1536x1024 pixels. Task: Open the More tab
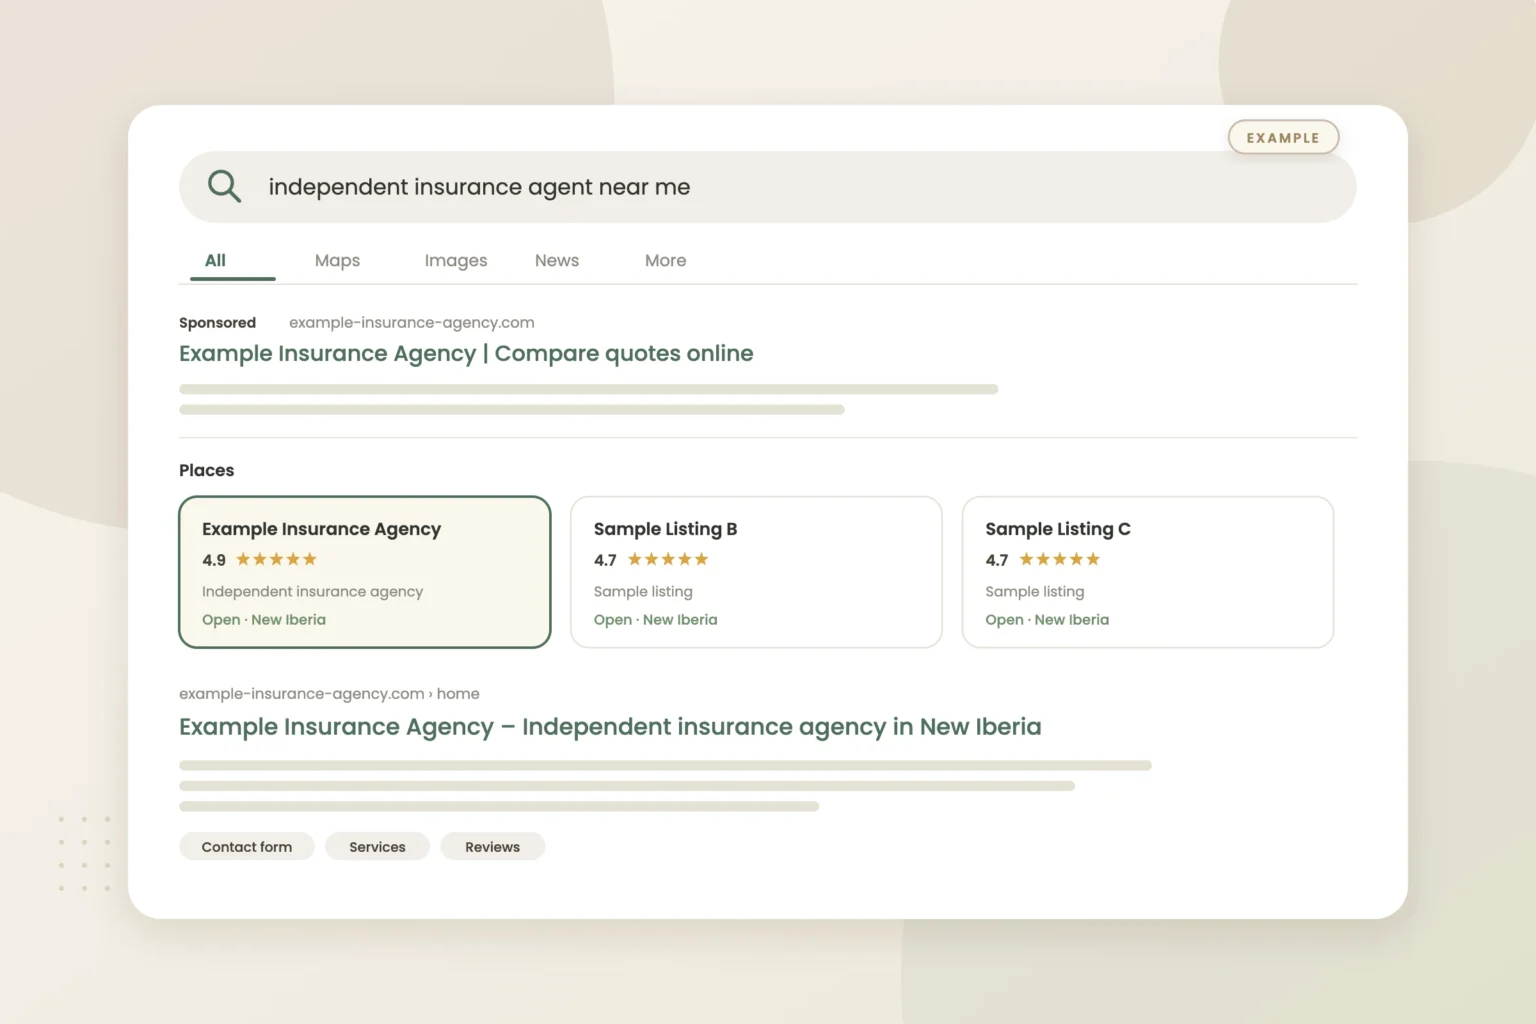coord(665,260)
